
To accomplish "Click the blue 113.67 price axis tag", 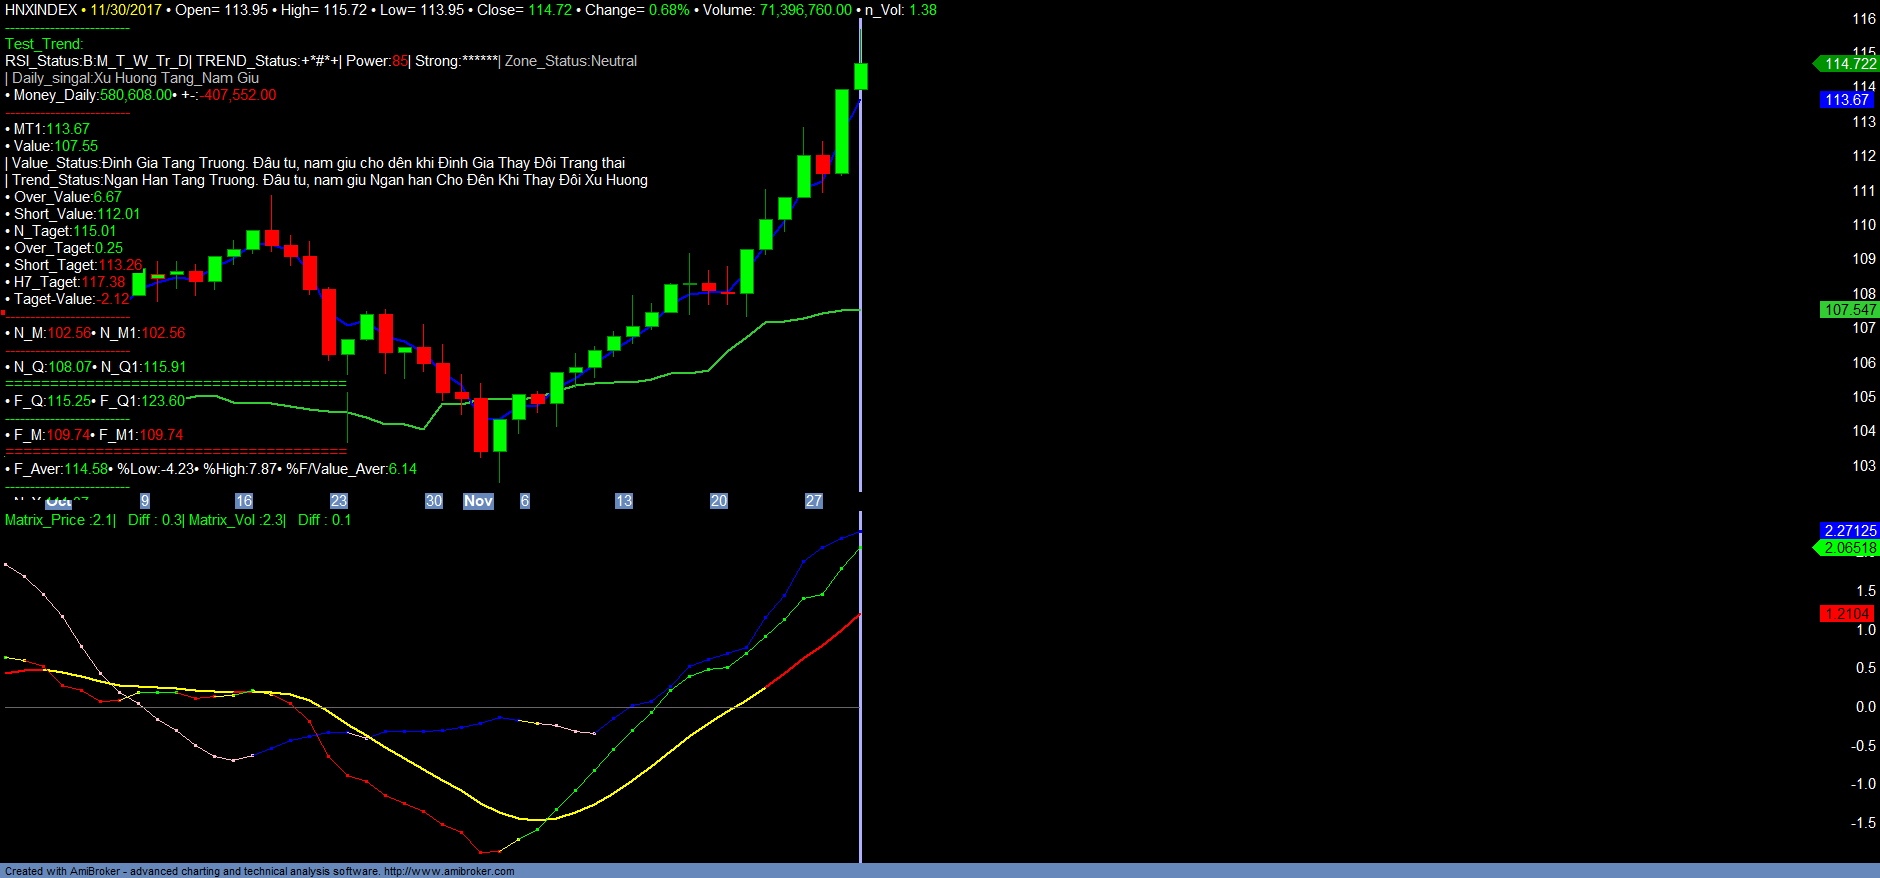I will [x=1846, y=100].
